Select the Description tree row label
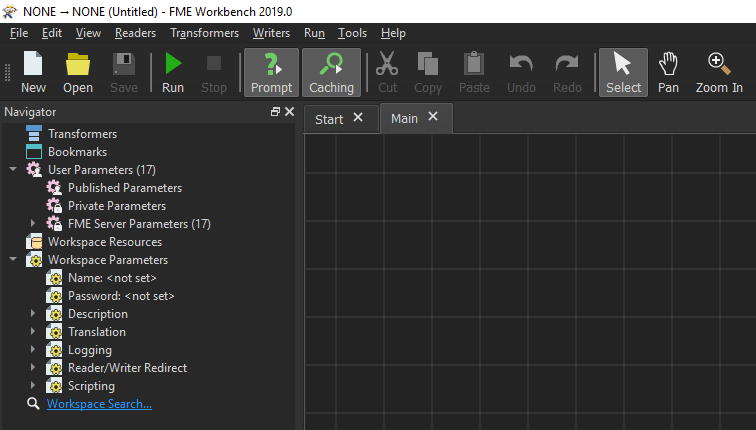 (98, 314)
